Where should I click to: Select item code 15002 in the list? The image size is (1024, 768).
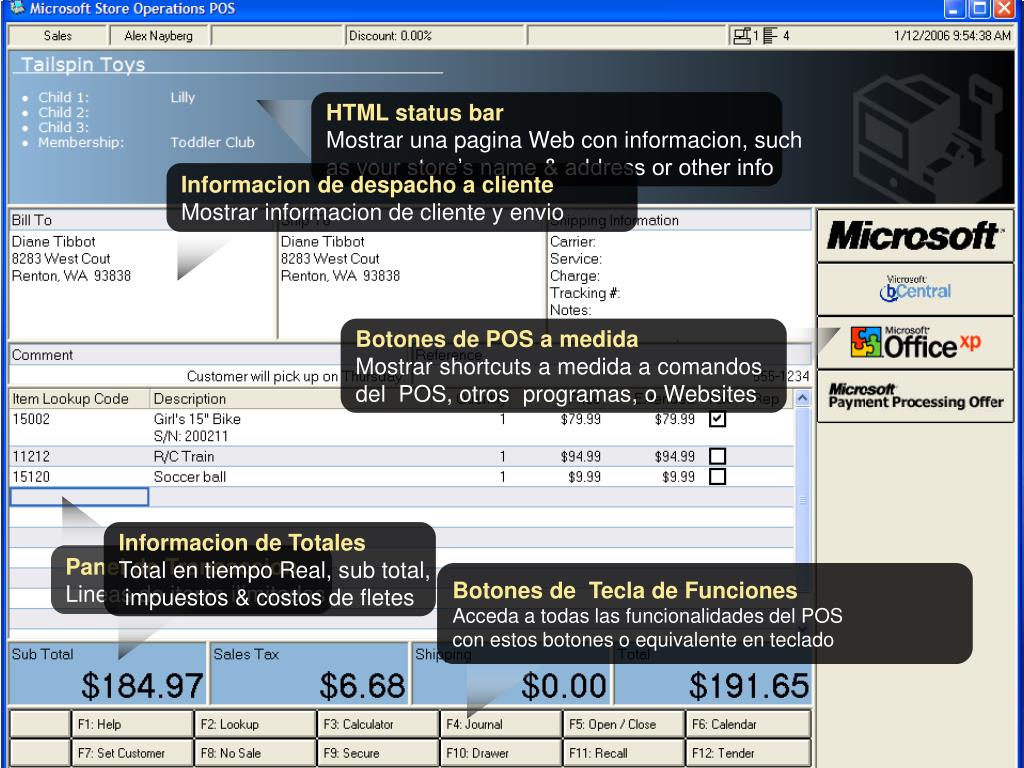coord(31,419)
